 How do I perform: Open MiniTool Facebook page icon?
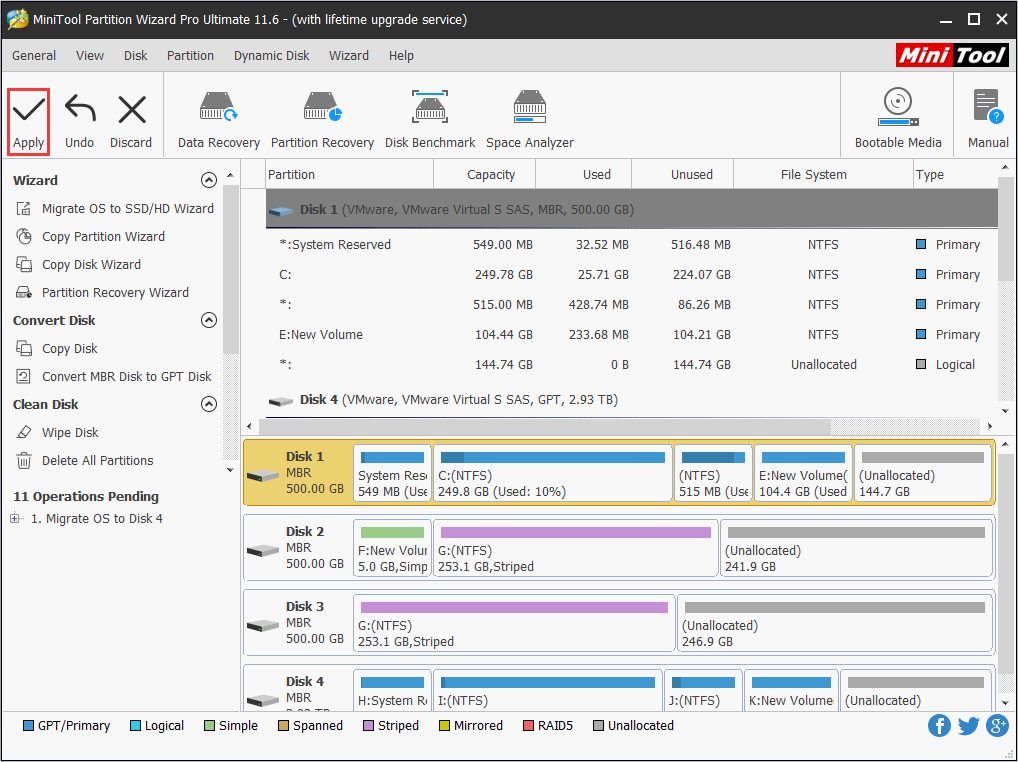coord(939,725)
